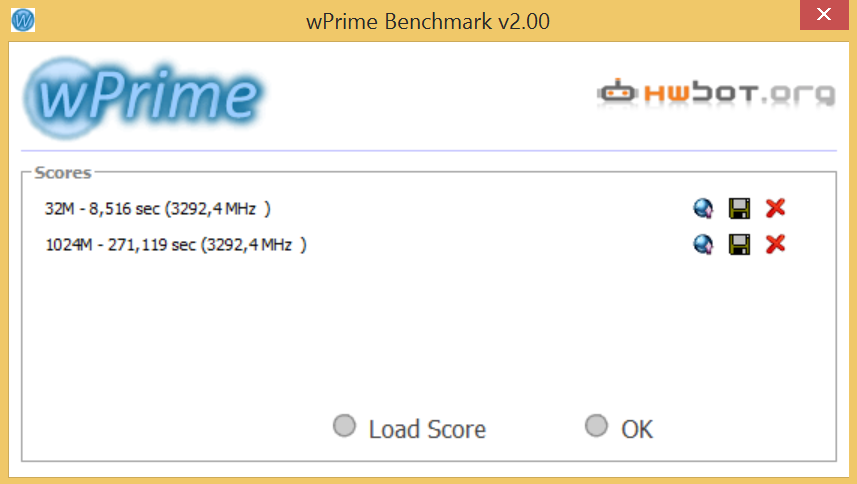Click the wPrime logo banner
857x484 pixels.
click(x=144, y=97)
